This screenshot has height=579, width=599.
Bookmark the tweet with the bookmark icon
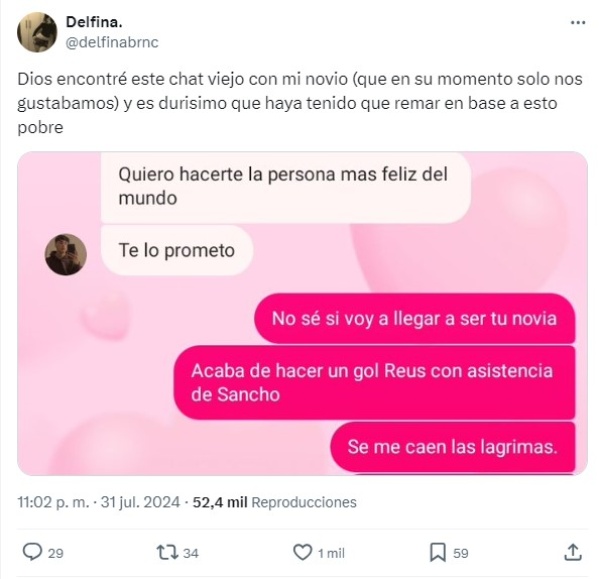pos(438,552)
